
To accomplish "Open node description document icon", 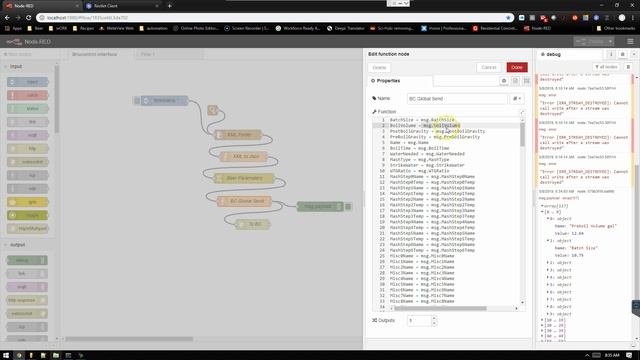I will point(515,81).
